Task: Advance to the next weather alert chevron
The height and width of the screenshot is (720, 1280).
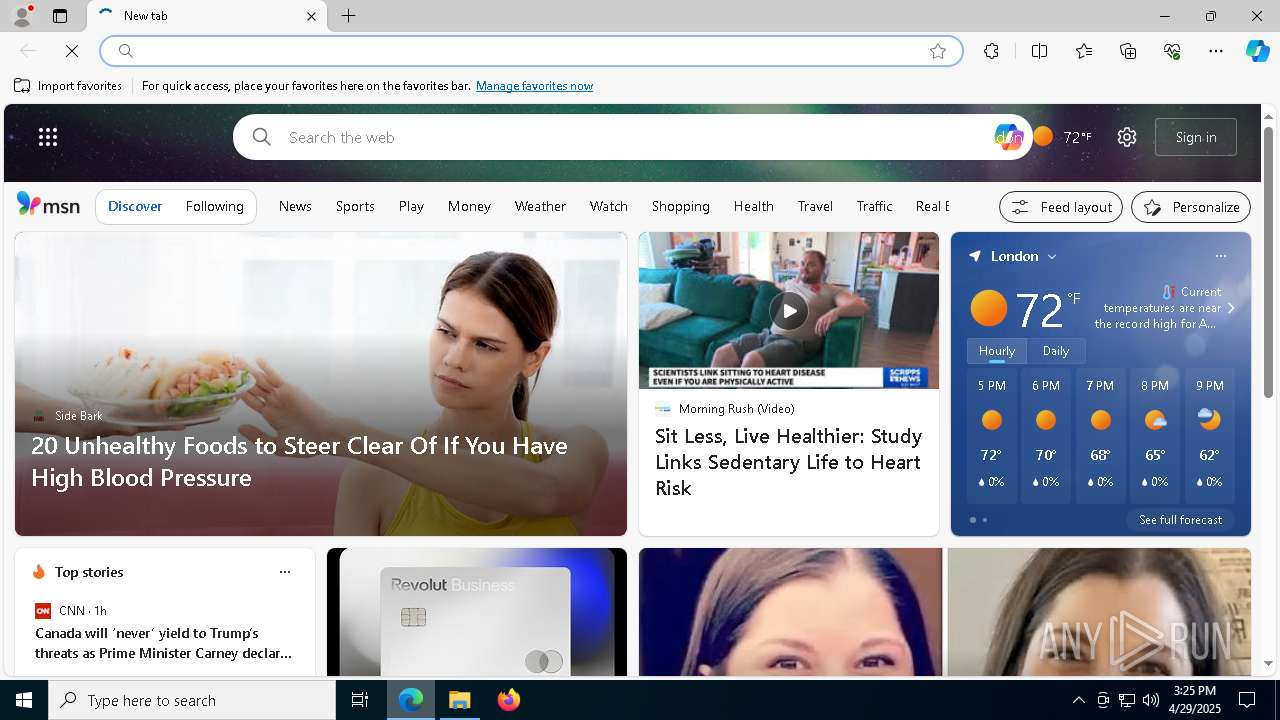Action: (1231, 308)
